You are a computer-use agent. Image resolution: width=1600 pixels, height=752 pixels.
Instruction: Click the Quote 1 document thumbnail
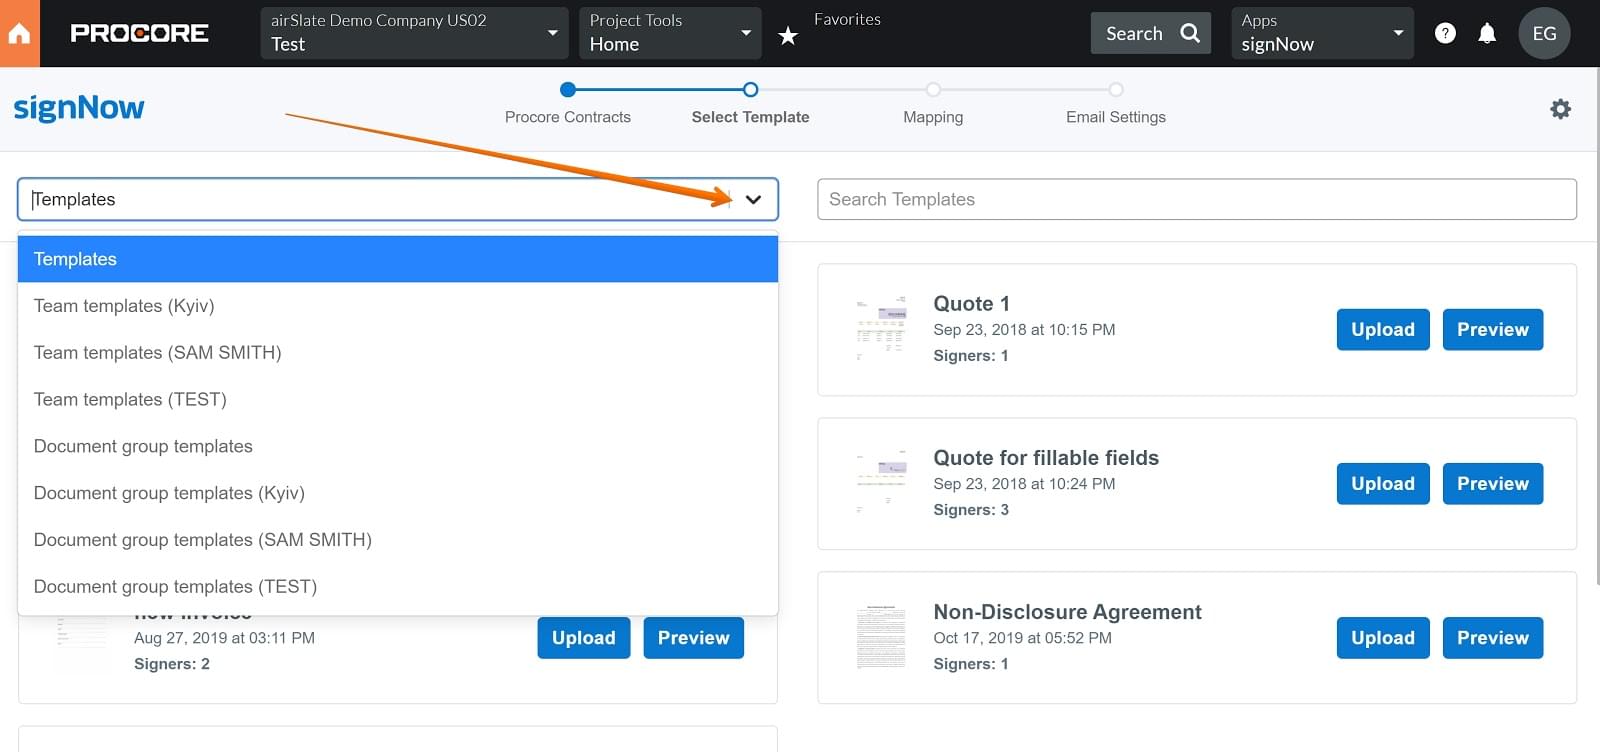click(x=881, y=329)
